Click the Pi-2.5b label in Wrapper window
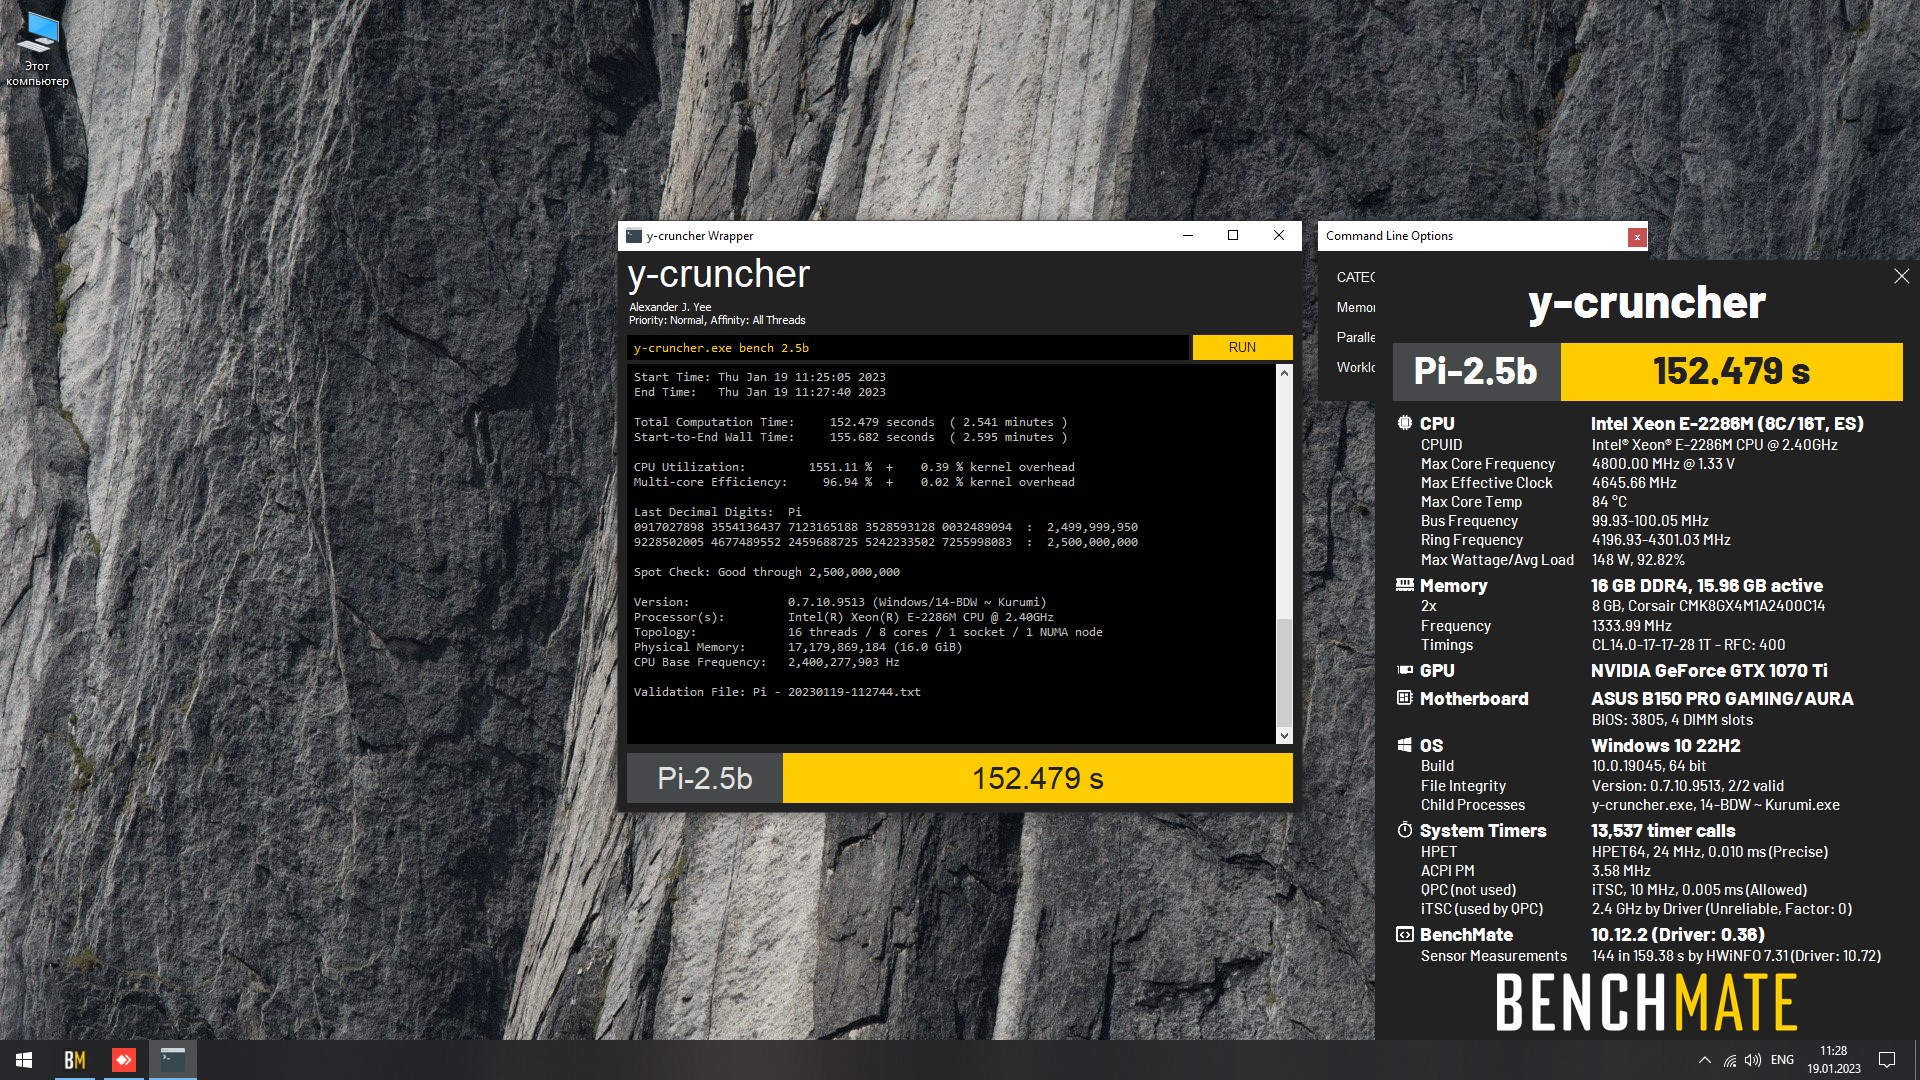 click(x=705, y=778)
